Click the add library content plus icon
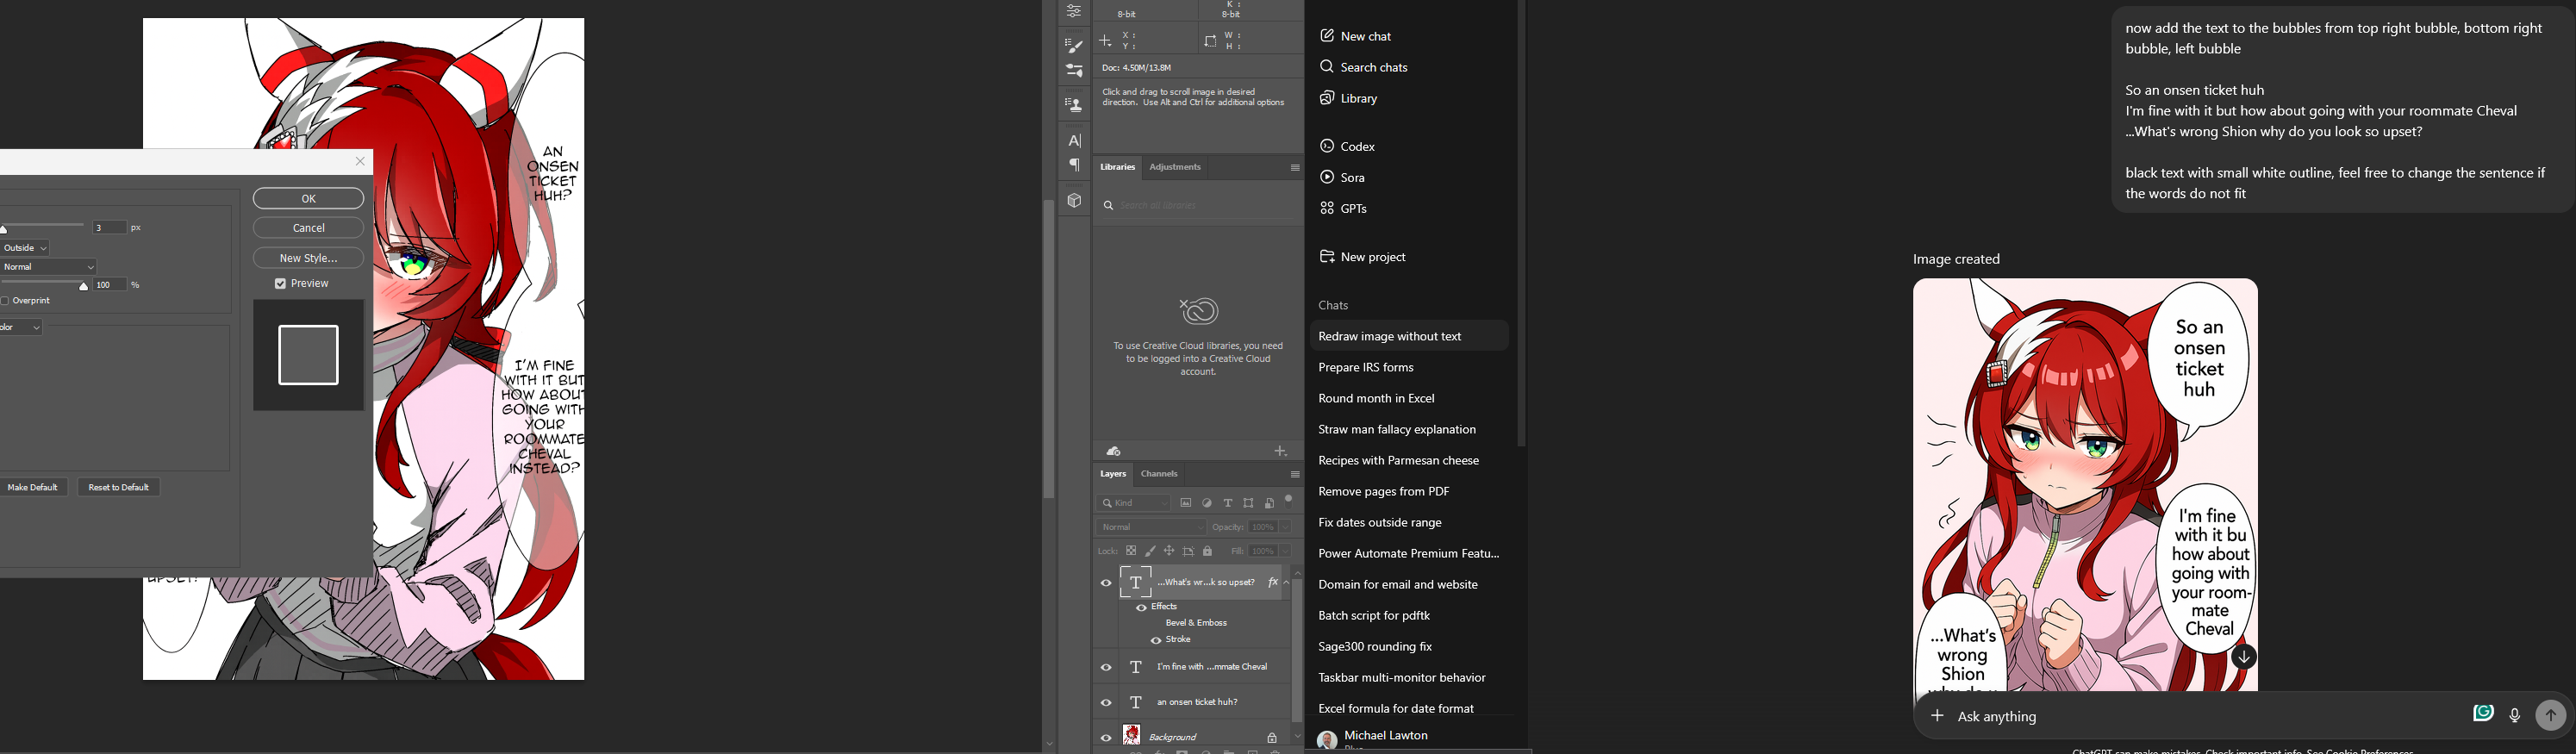 tap(1280, 451)
